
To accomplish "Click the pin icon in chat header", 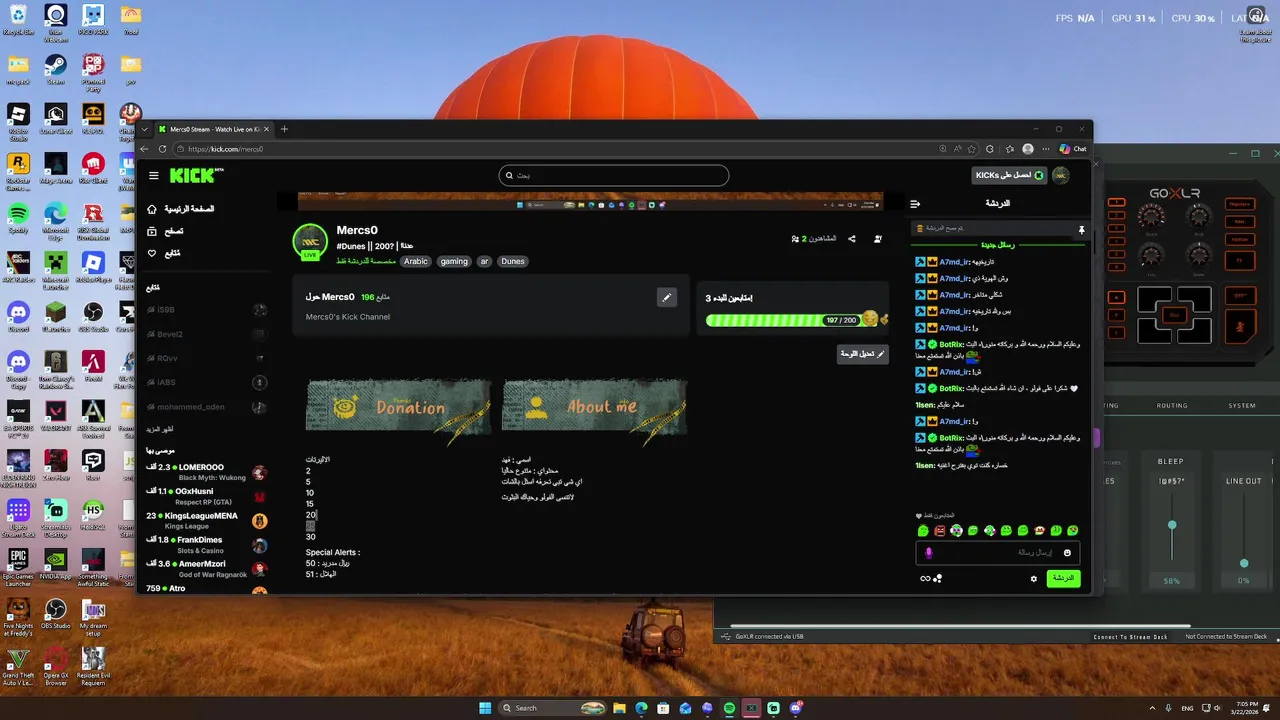I will point(1081,229).
